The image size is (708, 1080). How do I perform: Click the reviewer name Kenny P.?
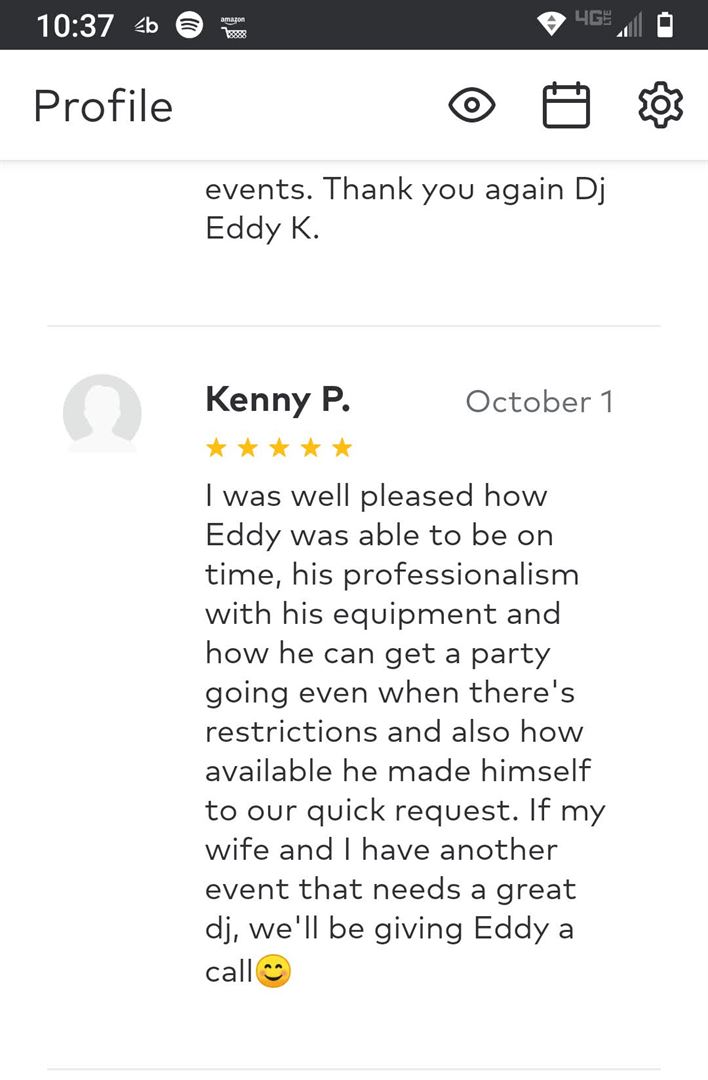click(277, 400)
